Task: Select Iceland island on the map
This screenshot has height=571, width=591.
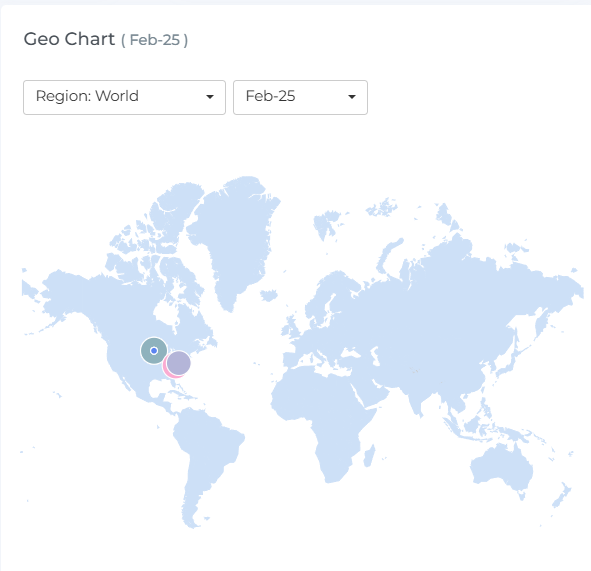Action: tap(269, 295)
